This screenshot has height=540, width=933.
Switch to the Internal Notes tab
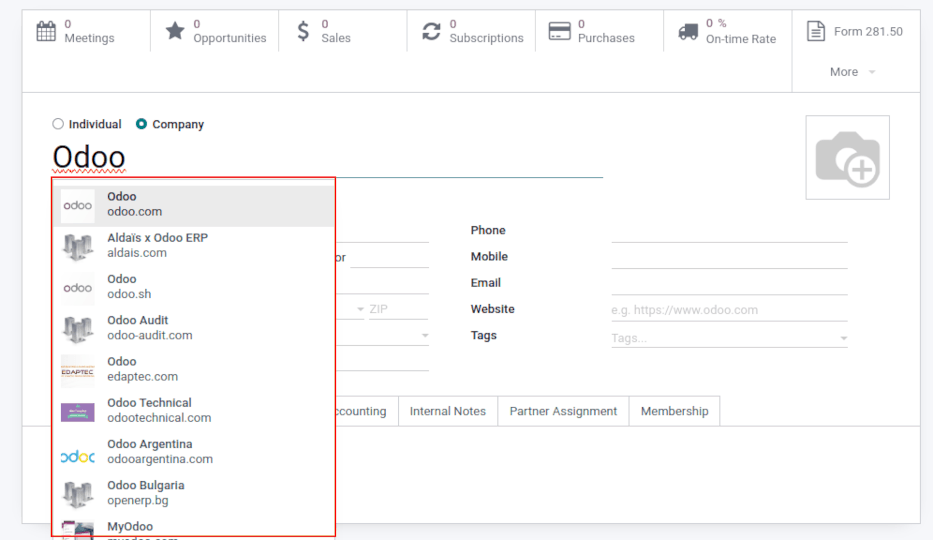(x=447, y=411)
